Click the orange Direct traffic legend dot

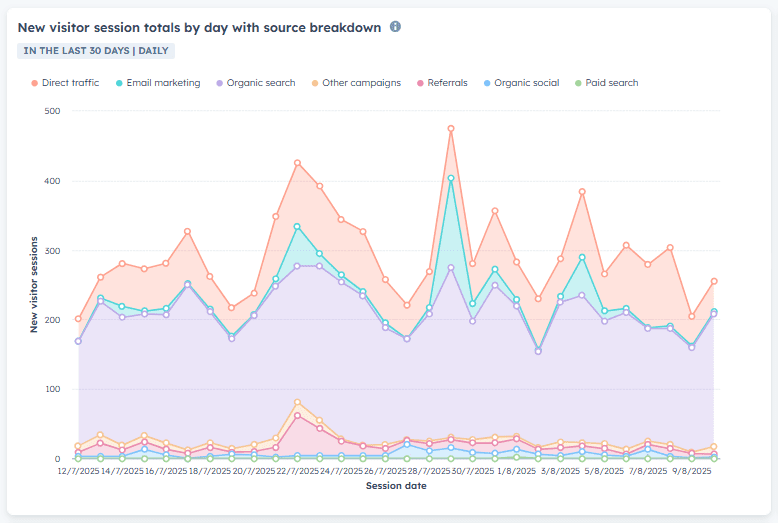[x=35, y=83]
